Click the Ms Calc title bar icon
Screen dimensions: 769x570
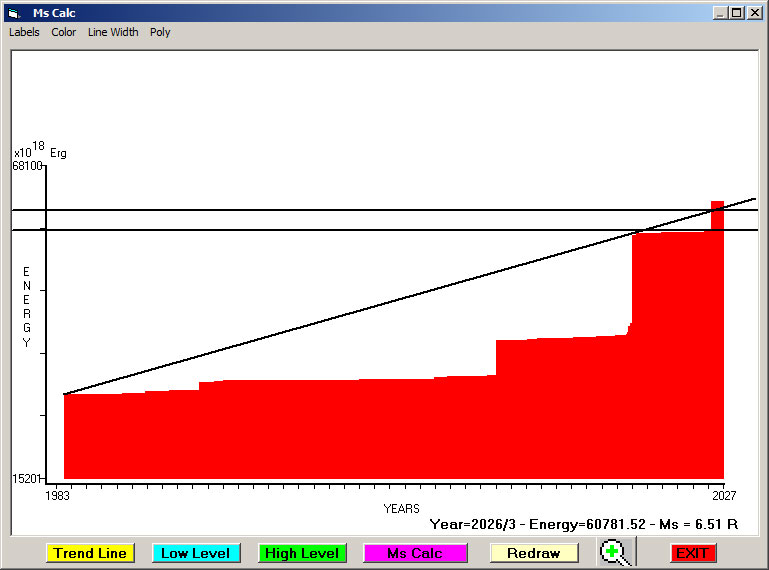(x=13, y=13)
